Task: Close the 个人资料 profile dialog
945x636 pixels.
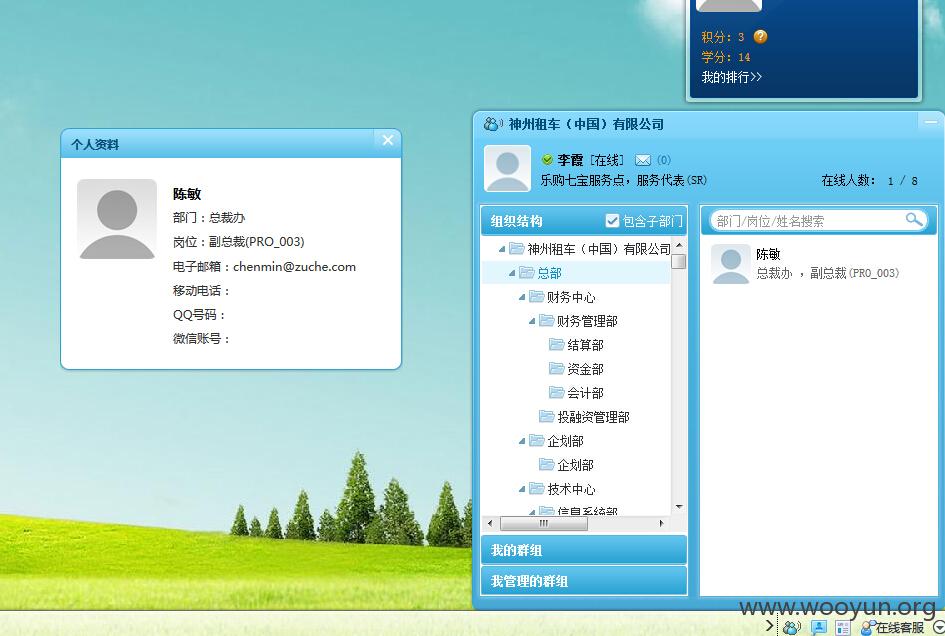Action: tap(388, 140)
